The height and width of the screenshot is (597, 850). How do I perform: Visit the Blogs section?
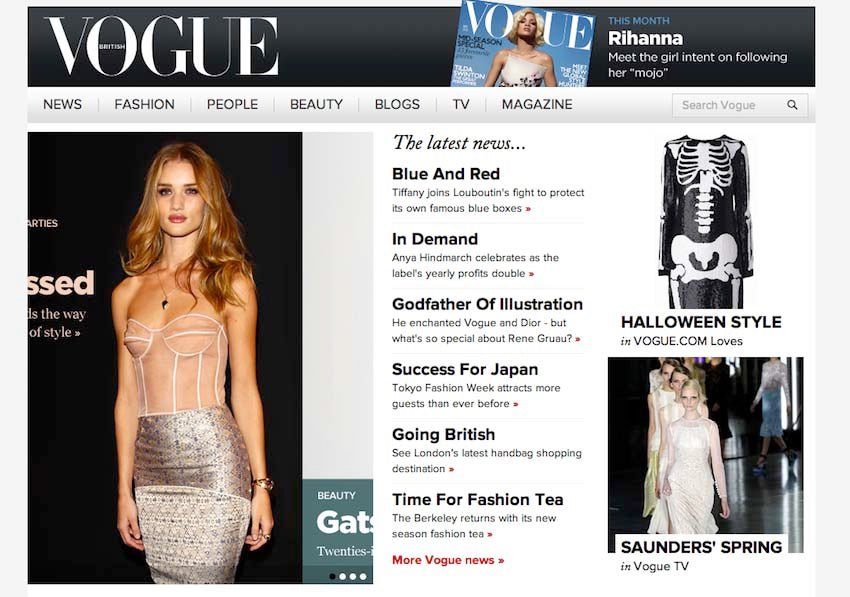point(397,104)
